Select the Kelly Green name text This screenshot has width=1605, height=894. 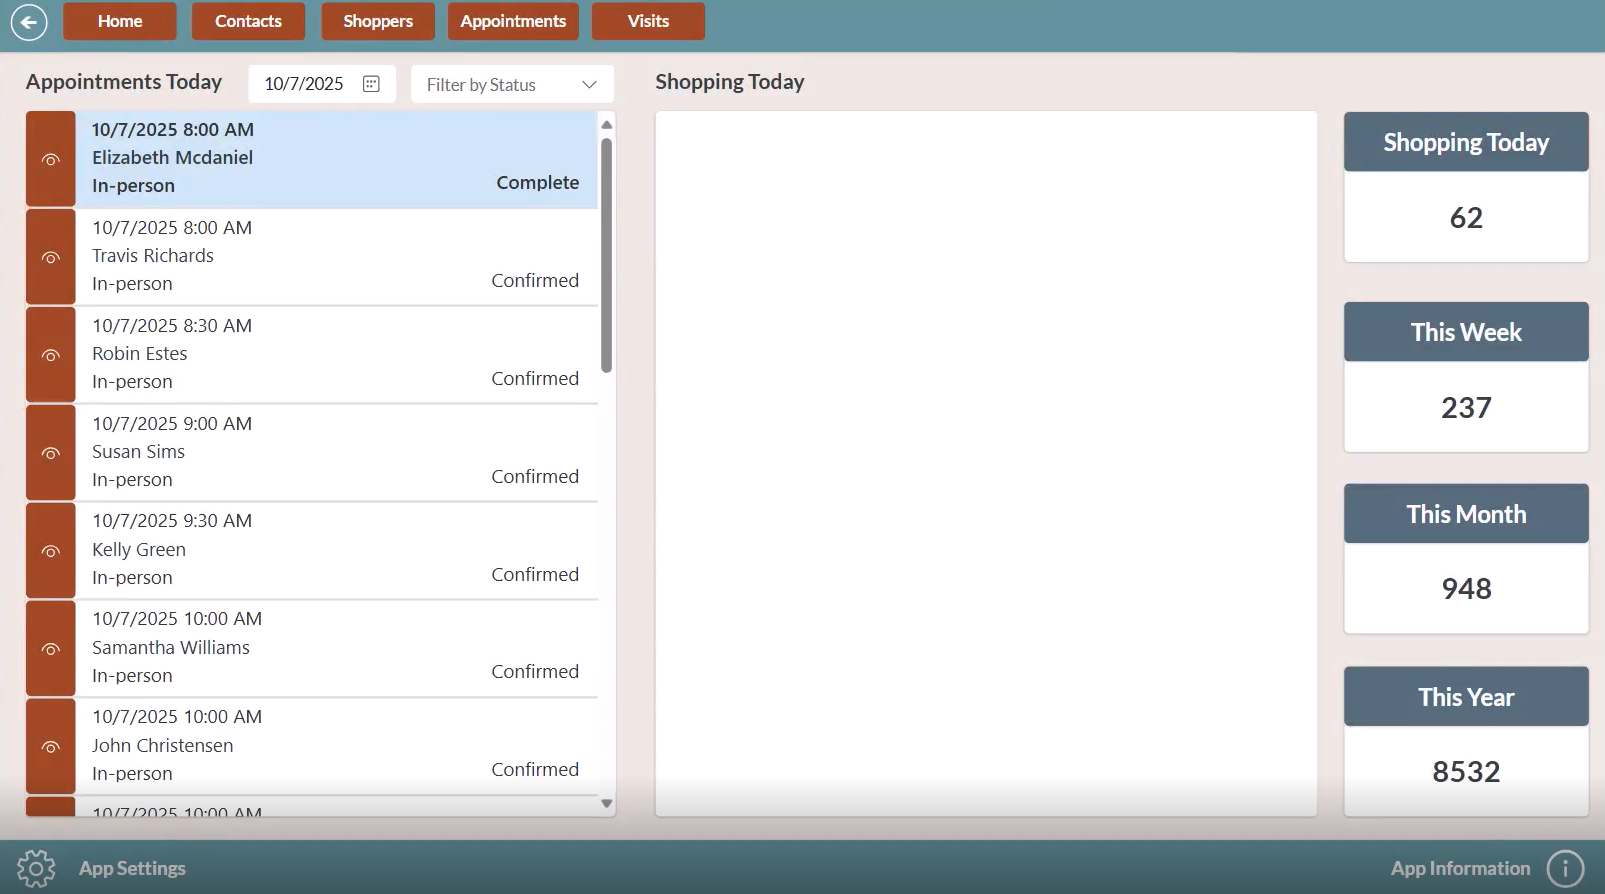pos(139,549)
